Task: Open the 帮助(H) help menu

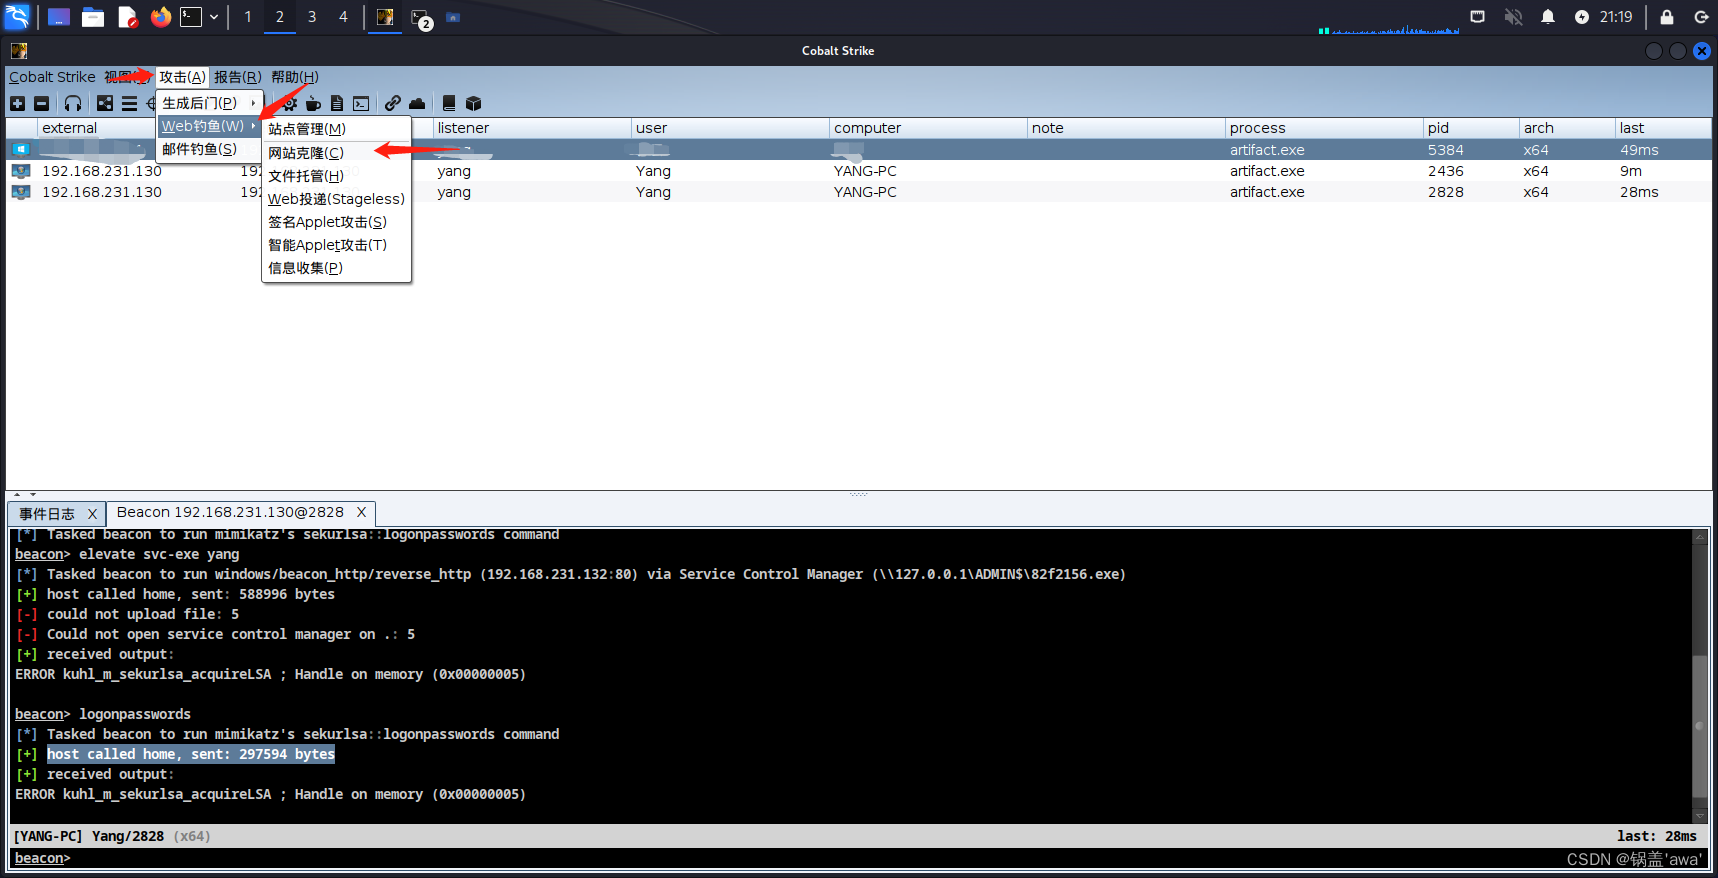Action: 294,77
